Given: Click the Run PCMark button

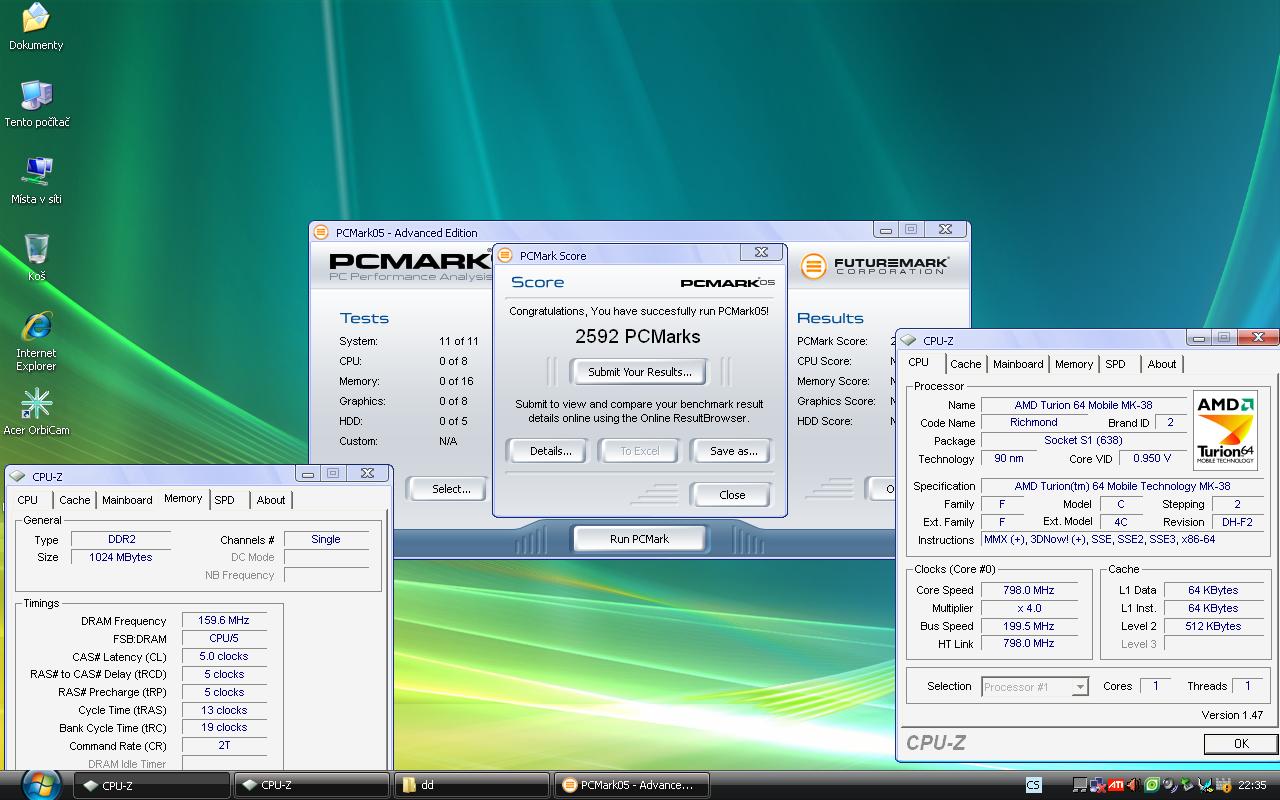Looking at the screenshot, I should pos(639,539).
